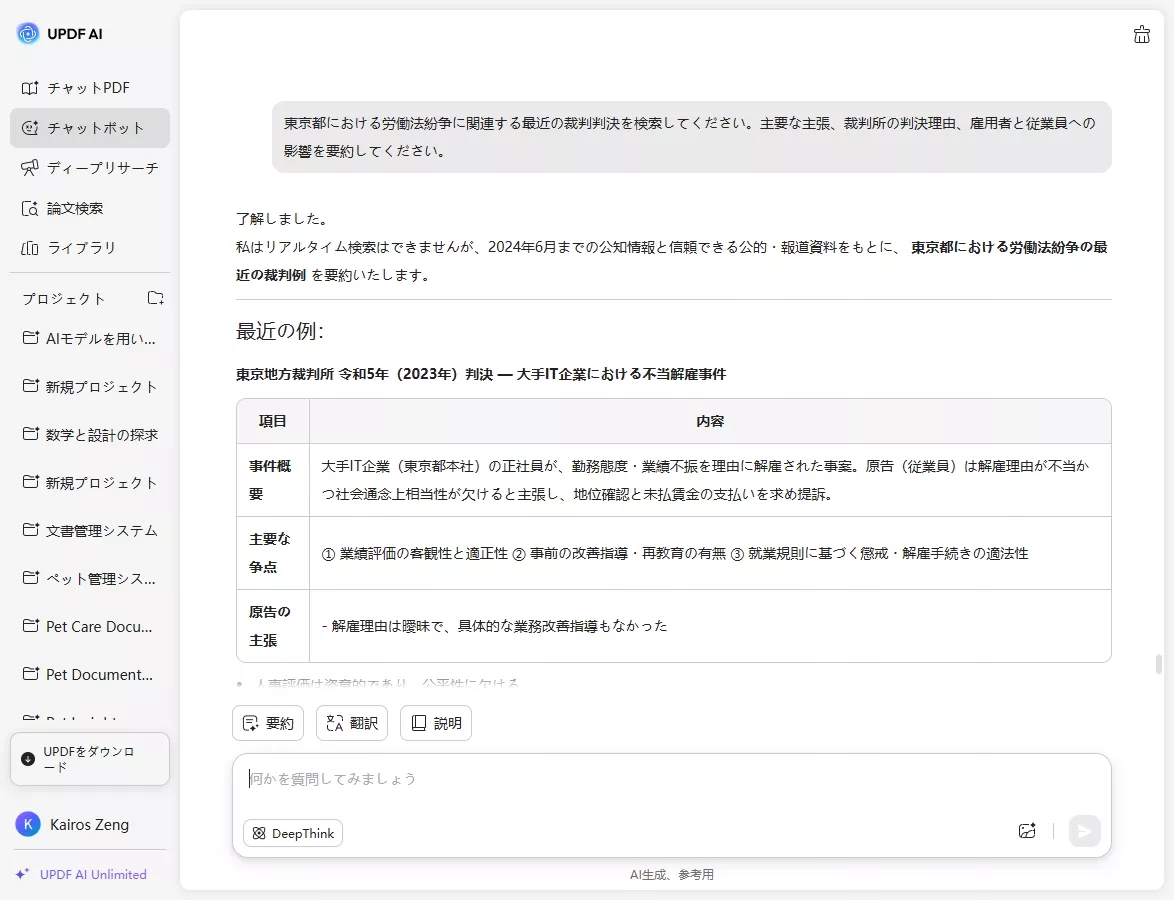Image resolution: width=1174 pixels, height=900 pixels.
Task: Open the チャットPDF tool in sidebar
Action: pos(89,87)
